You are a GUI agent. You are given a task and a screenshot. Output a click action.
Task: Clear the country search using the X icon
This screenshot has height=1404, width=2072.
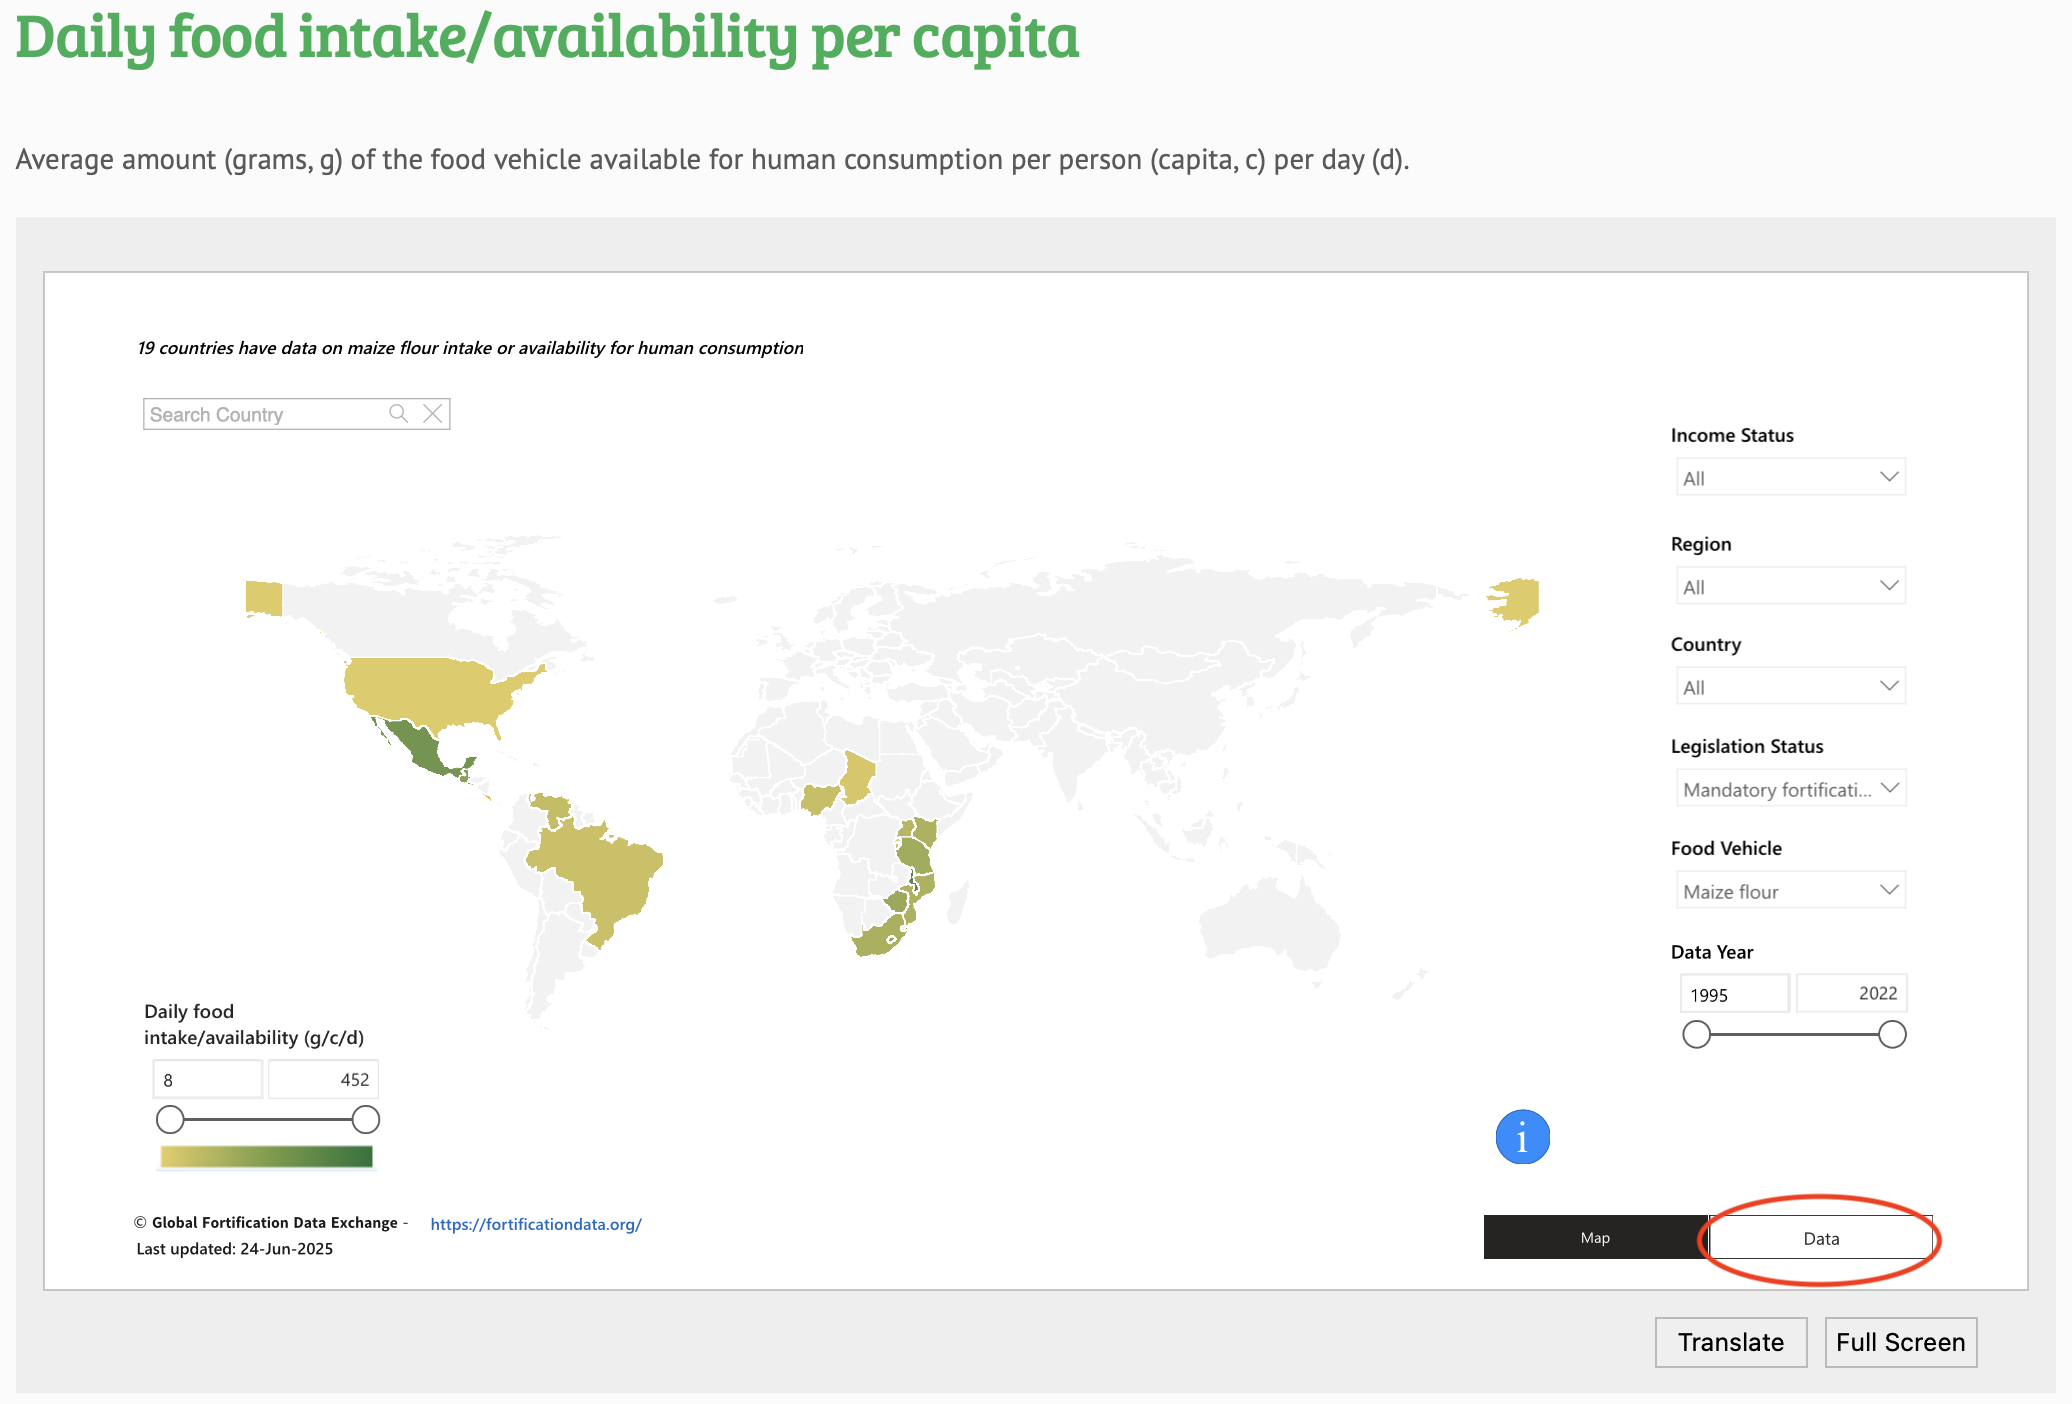point(432,413)
